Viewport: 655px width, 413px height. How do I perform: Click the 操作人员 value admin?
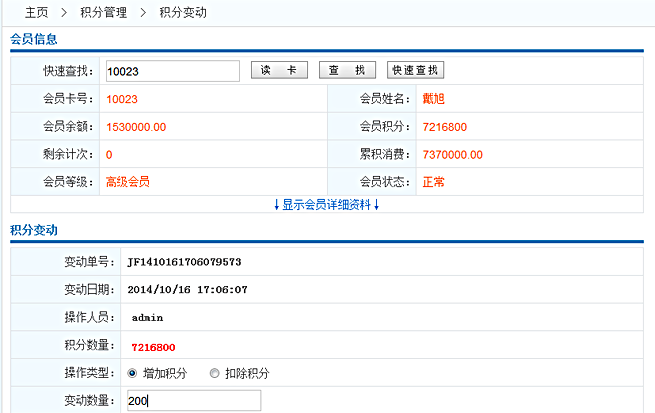click(147, 318)
